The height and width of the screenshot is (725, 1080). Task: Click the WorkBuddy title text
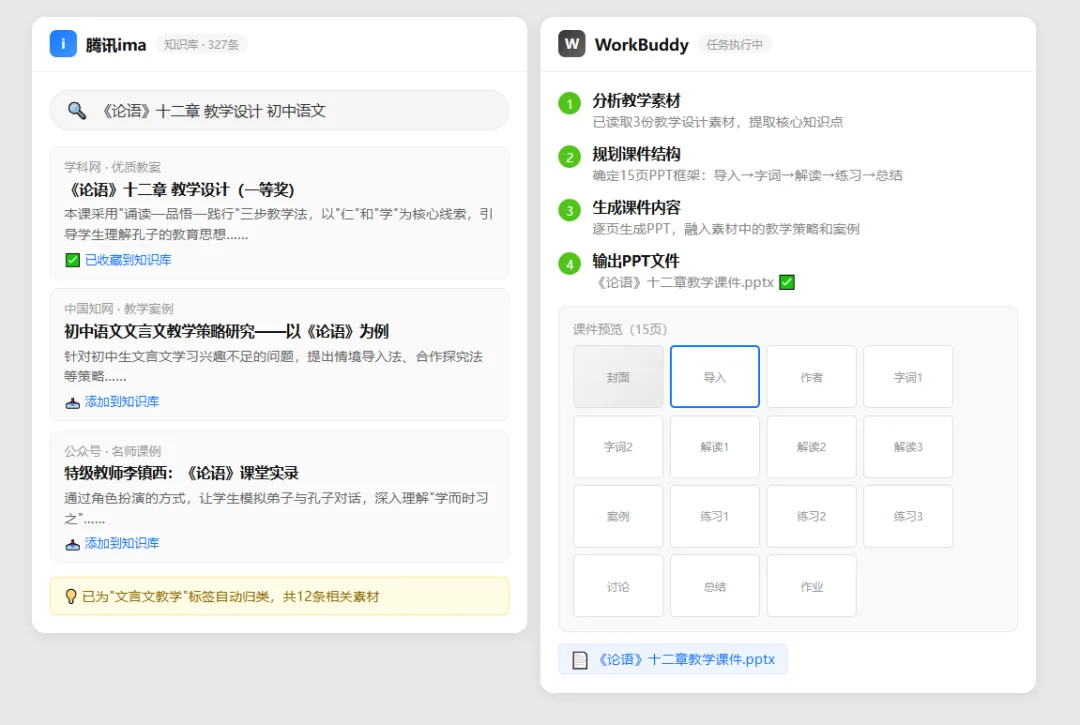click(x=641, y=45)
